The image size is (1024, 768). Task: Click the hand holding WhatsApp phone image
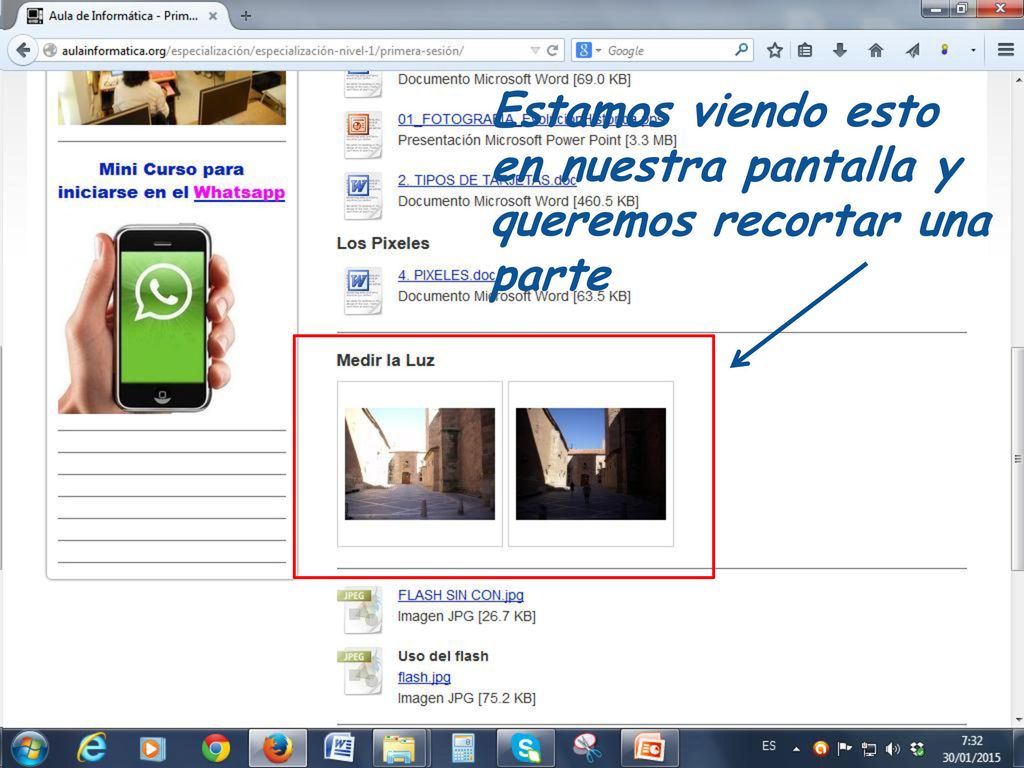pyautogui.click(x=146, y=318)
